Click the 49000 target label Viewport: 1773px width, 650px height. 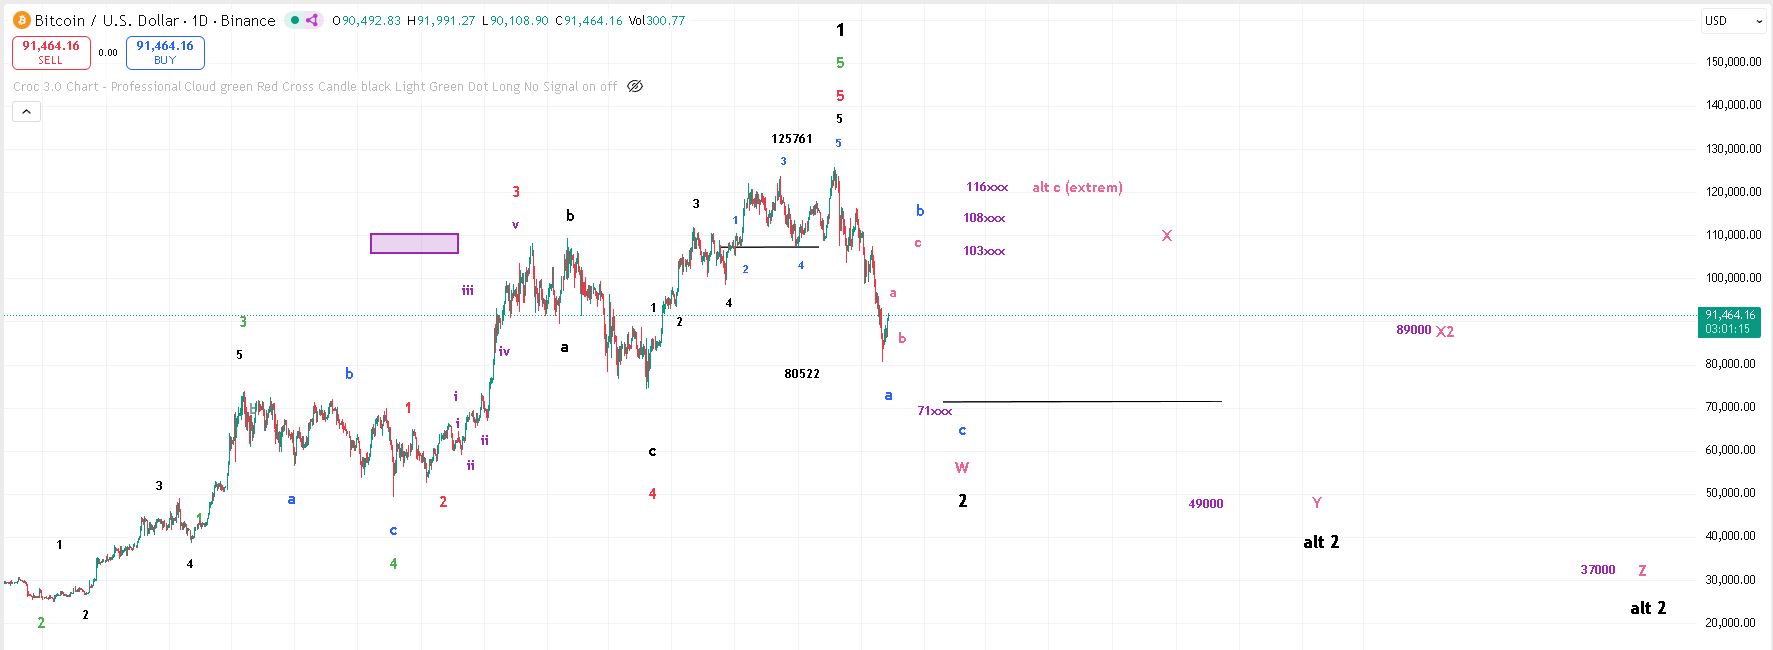[1205, 504]
